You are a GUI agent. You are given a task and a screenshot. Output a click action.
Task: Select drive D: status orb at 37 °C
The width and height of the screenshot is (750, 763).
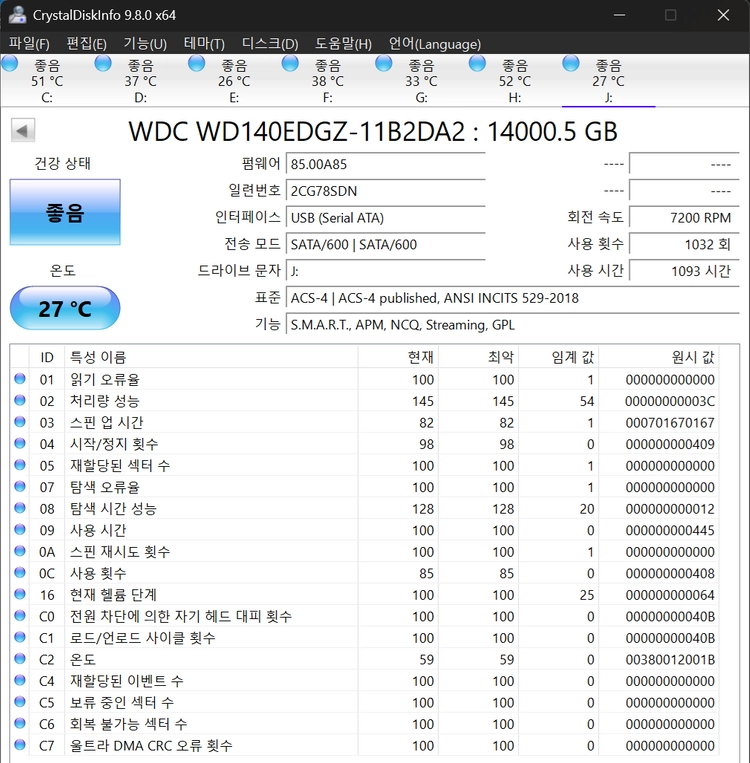click(103, 64)
